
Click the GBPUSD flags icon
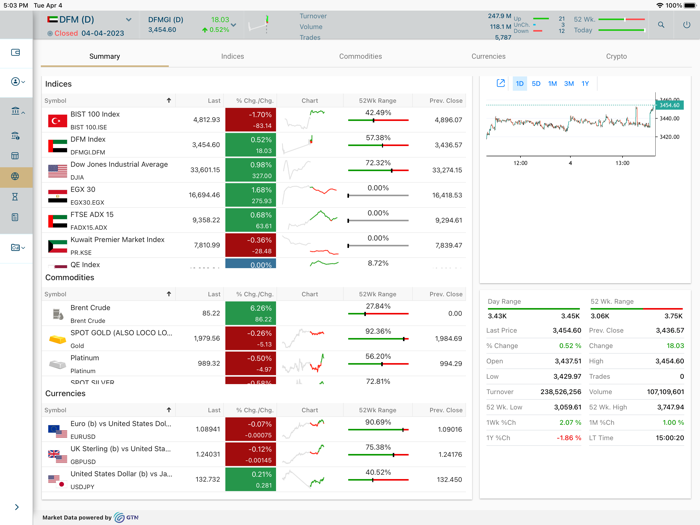pos(58,456)
